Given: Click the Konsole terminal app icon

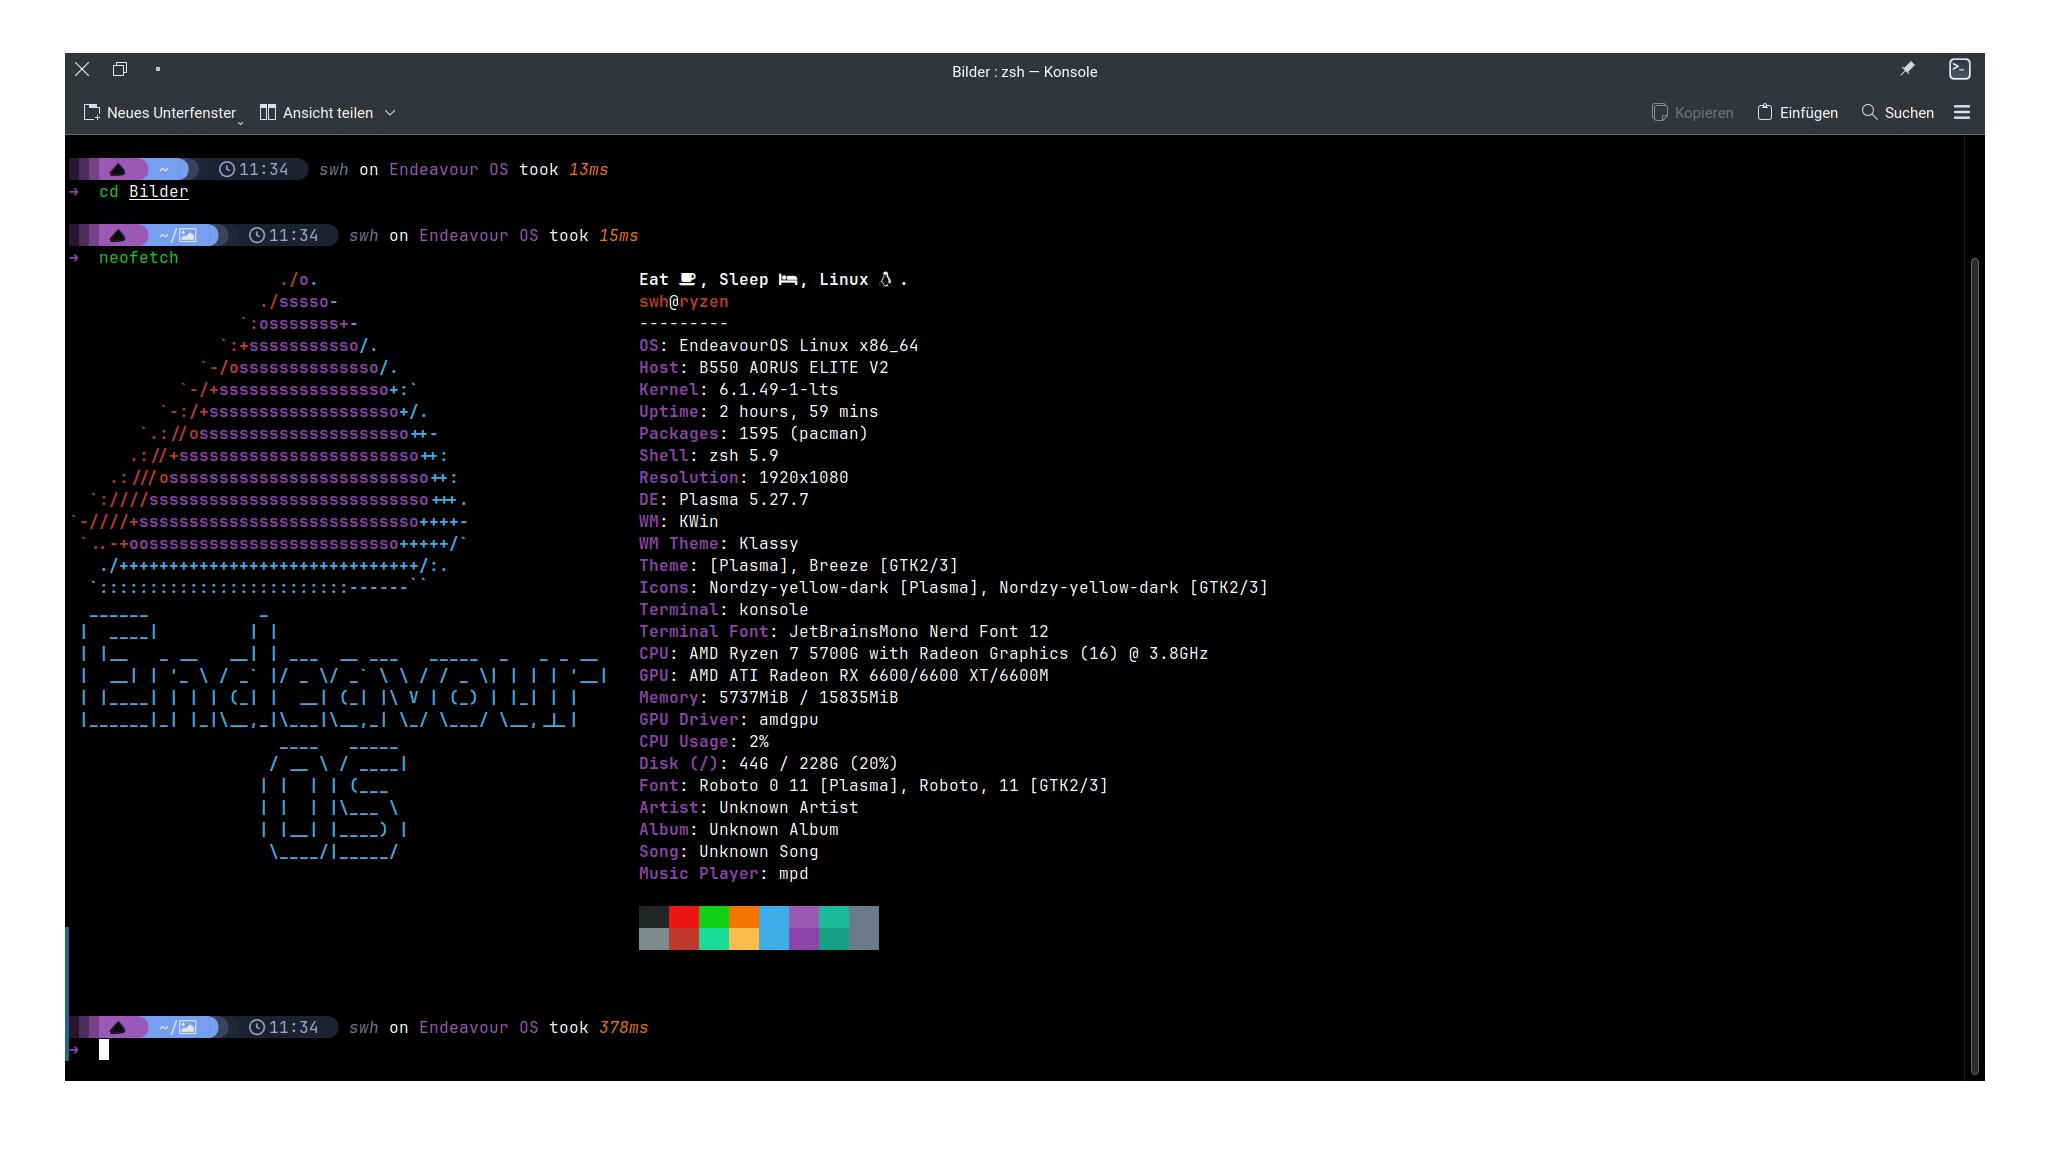Looking at the screenshot, I should pyautogui.click(x=1960, y=69).
